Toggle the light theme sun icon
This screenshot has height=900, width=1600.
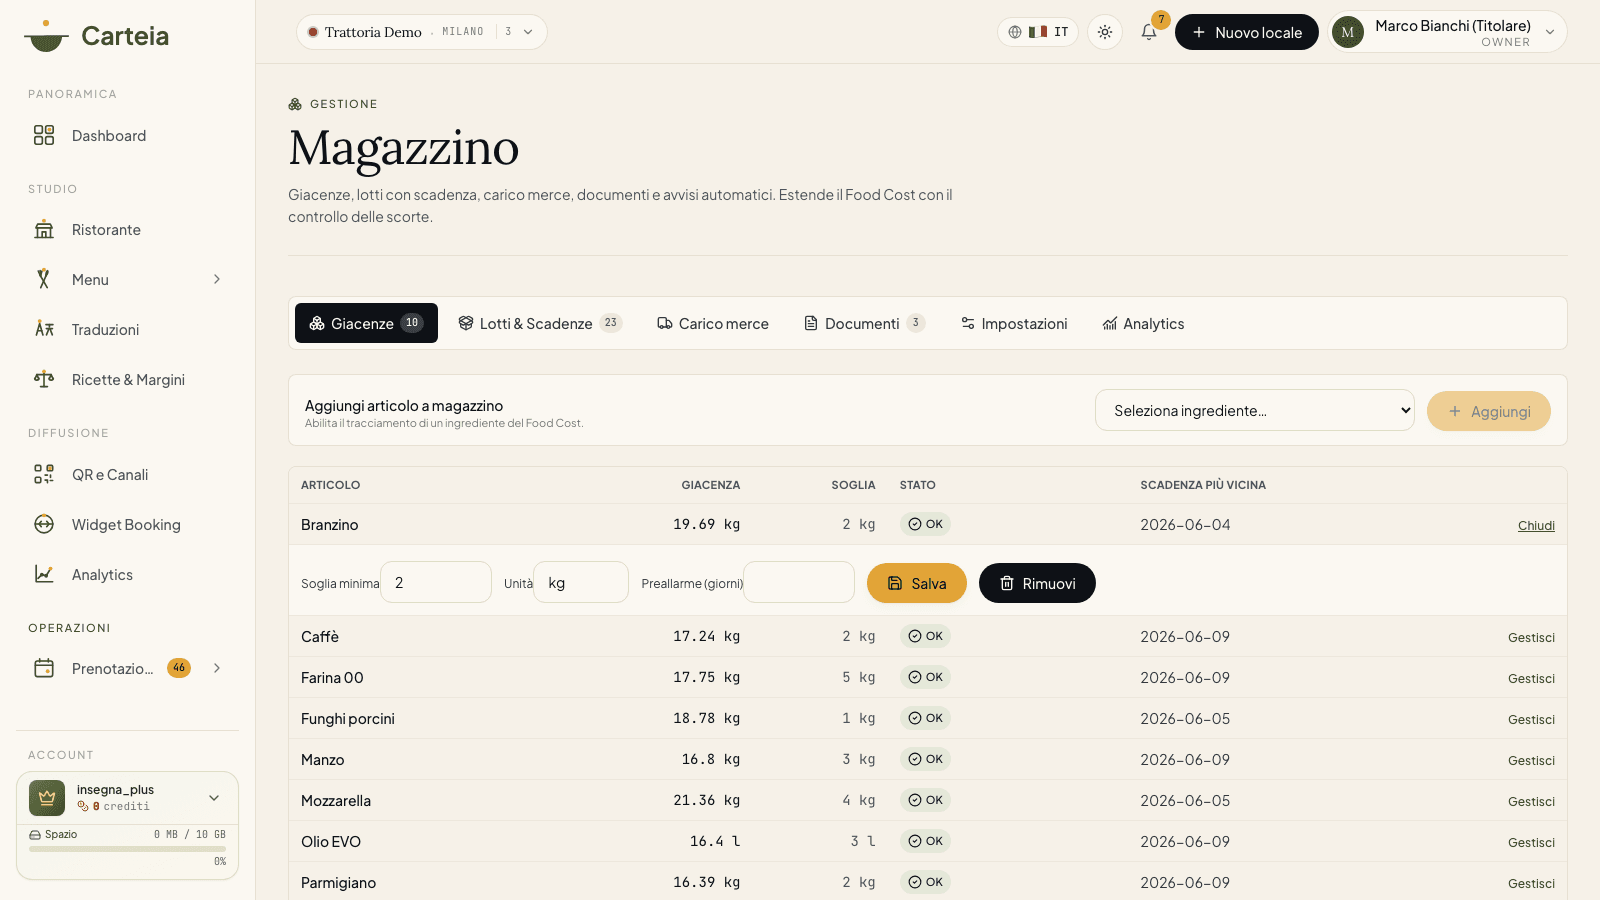pyautogui.click(x=1105, y=32)
